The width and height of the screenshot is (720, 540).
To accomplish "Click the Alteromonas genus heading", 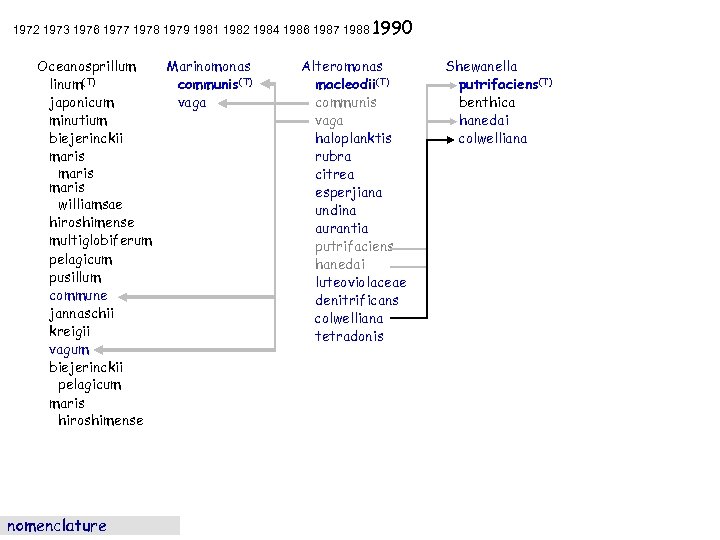I will 342,66.
